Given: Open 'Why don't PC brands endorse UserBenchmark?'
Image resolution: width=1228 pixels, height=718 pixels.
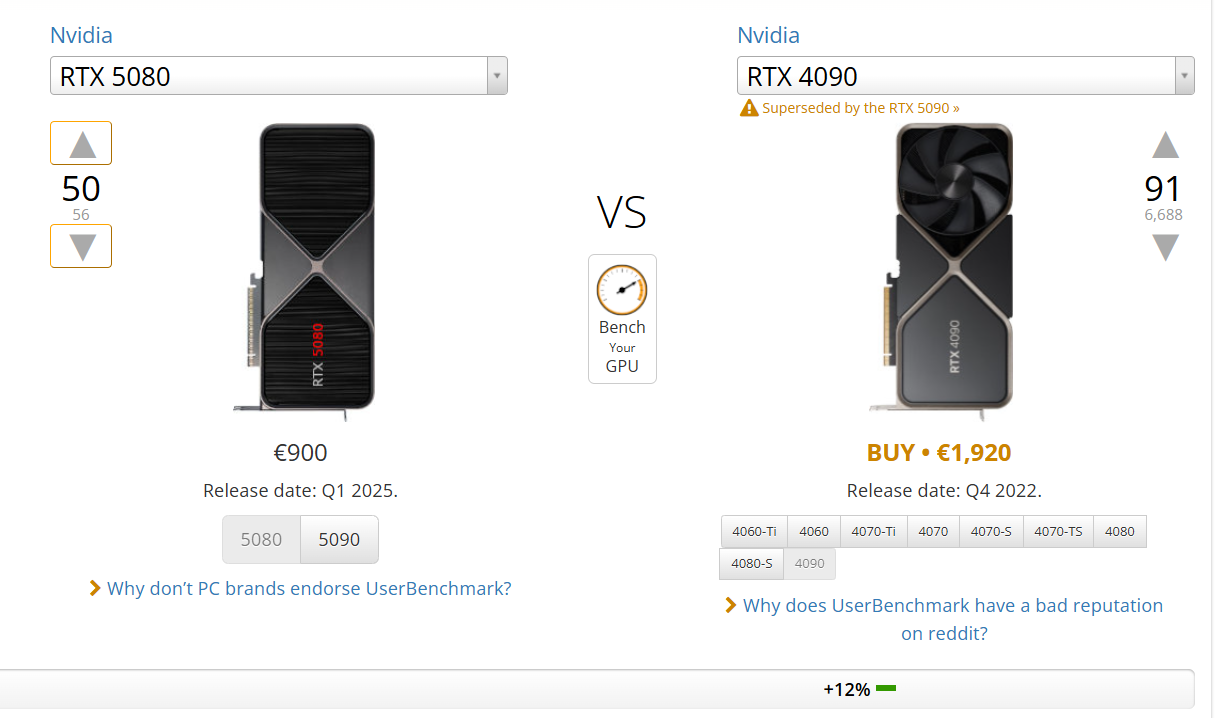Looking at the screenshot, I should 309,589.
